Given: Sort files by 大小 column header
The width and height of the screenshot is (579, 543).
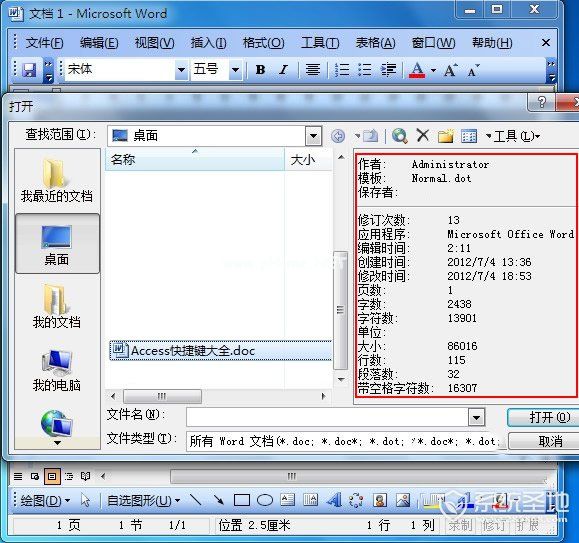Looking at the screenshot, I should [308, 160].
